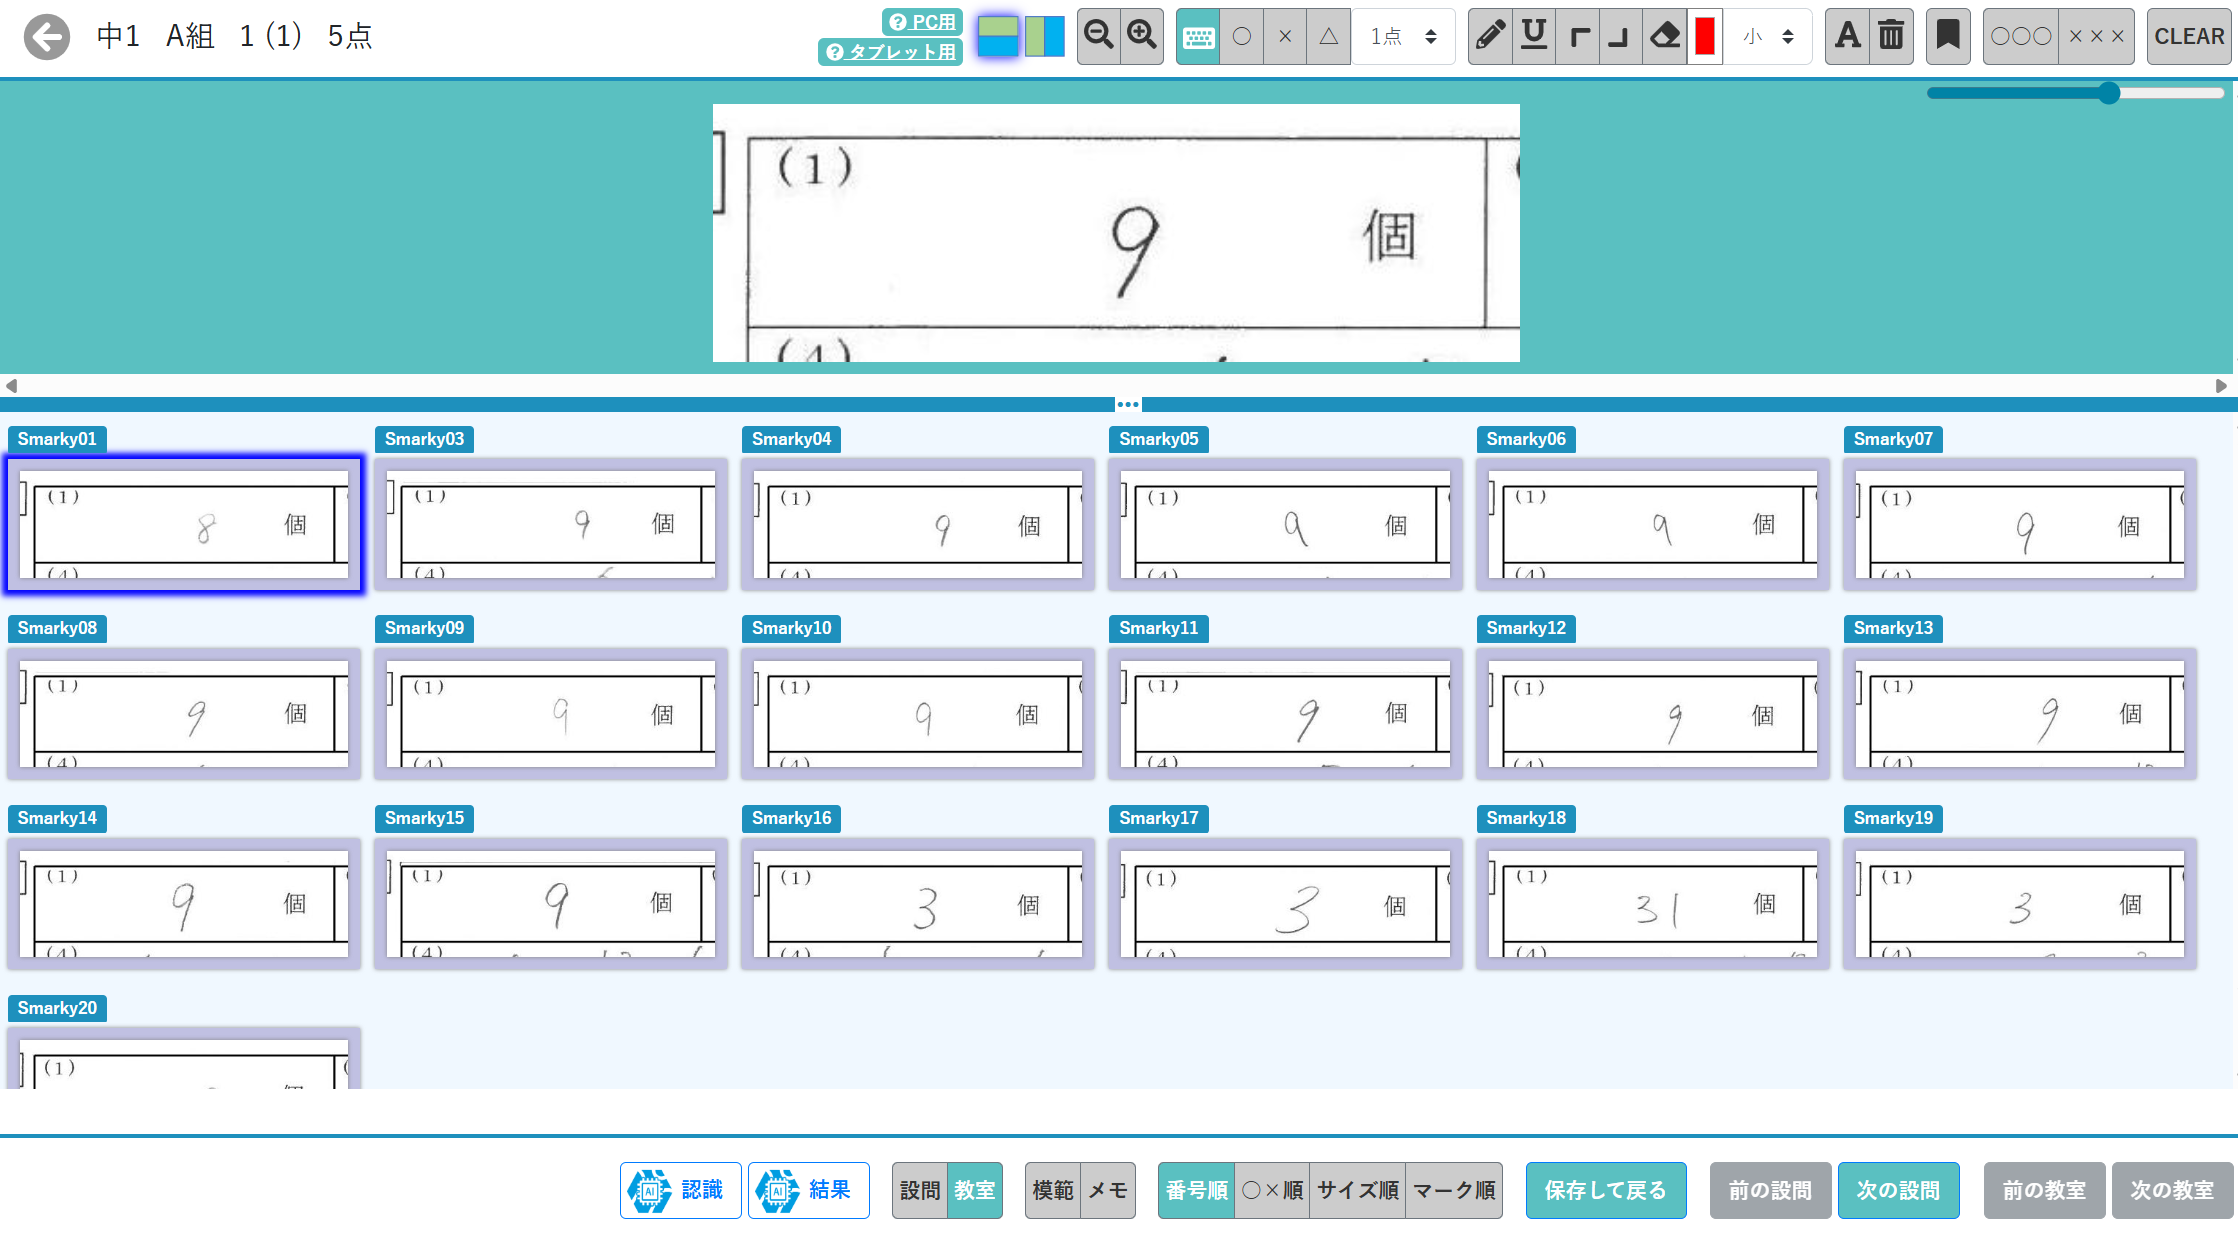Select the text A tool
Viewport: 2238px width, 1236px height.
pyautogui.click(x=1847, y=36)
